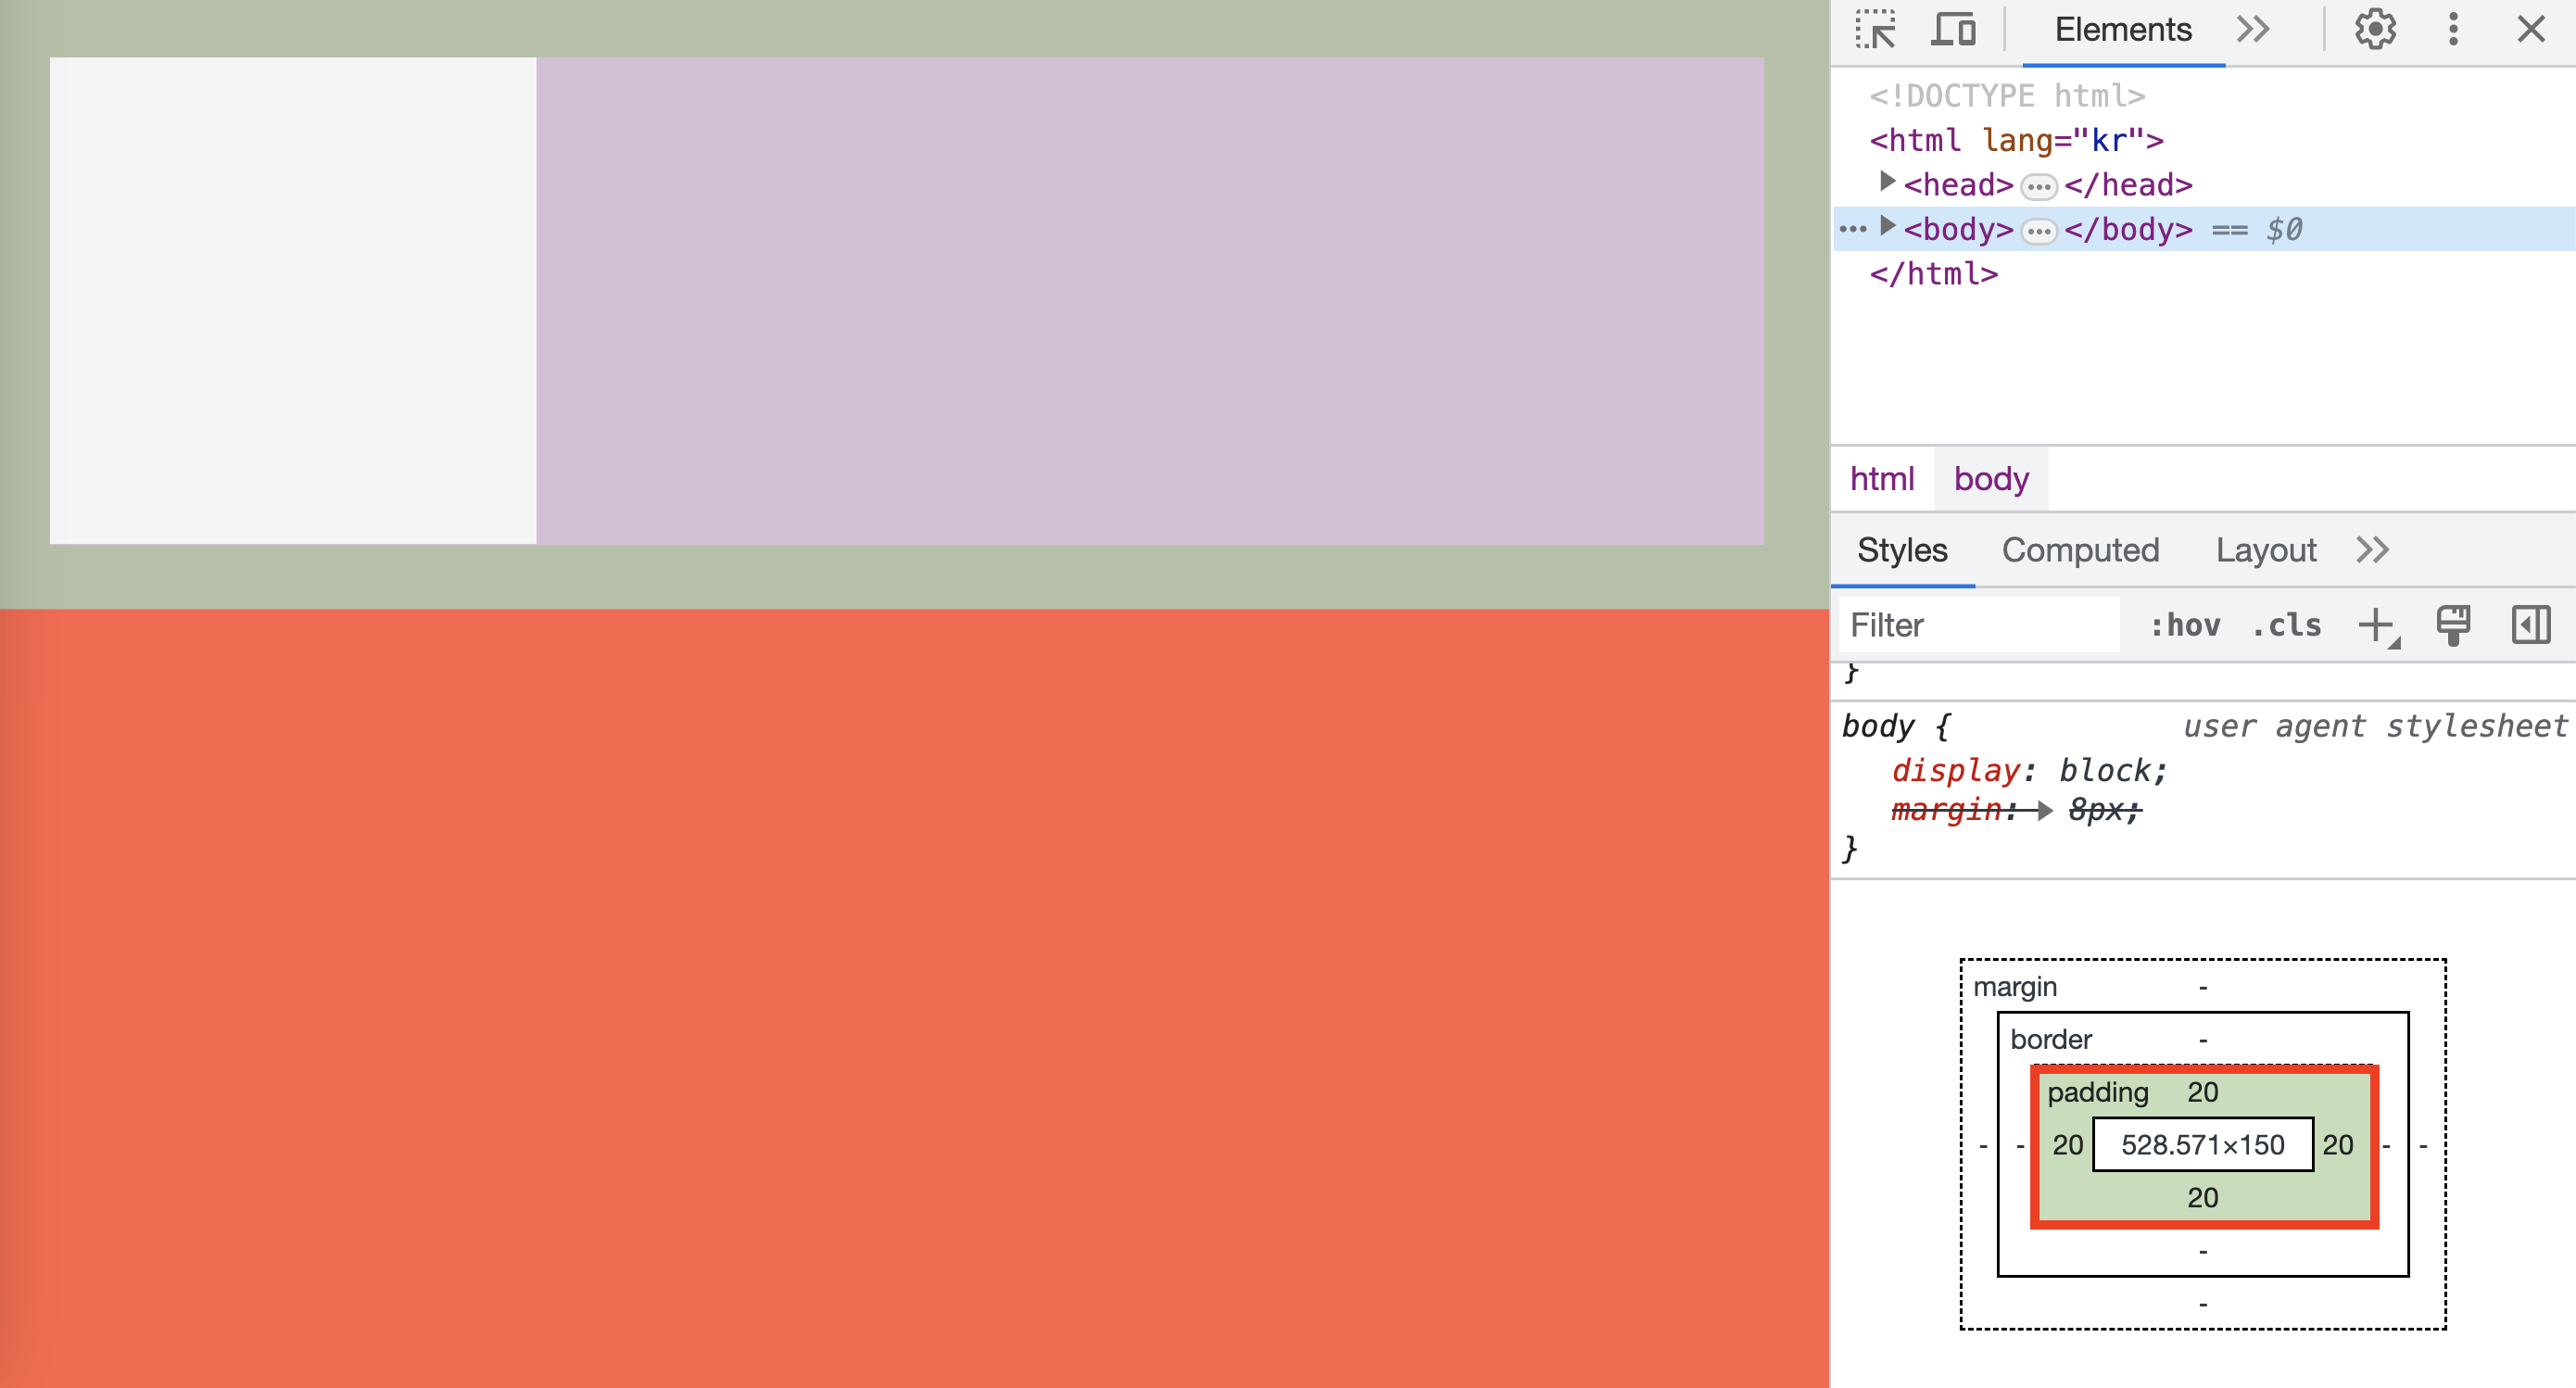Open the customize DevTools three-dot menu

click(2453, 29)
